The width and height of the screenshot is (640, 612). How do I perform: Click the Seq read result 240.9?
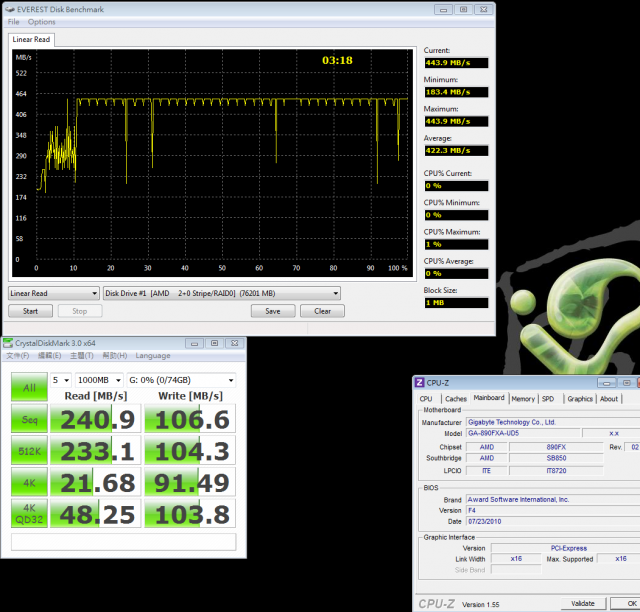[96, 419]
